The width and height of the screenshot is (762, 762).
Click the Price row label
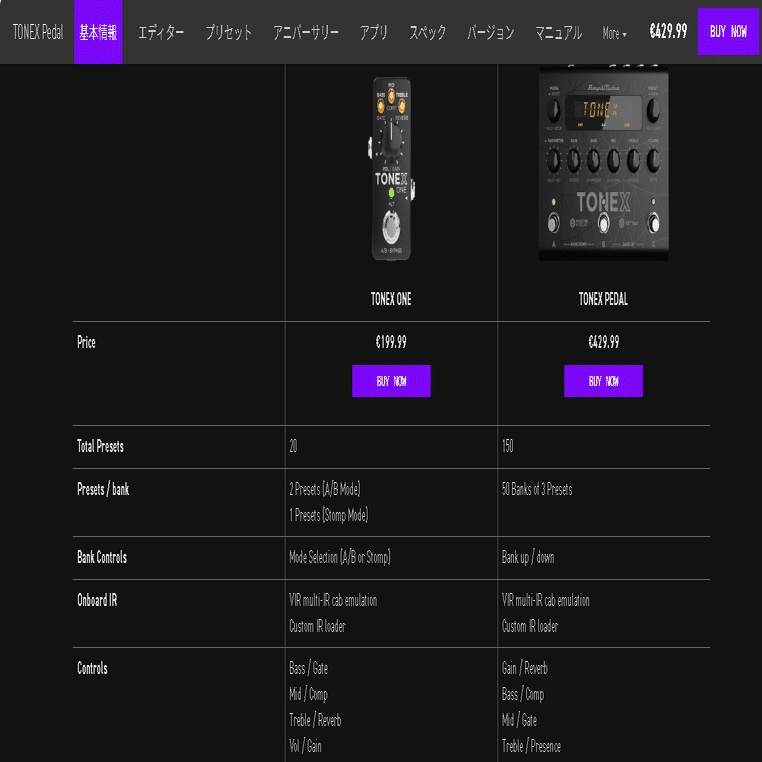click(x=87, y=342)
